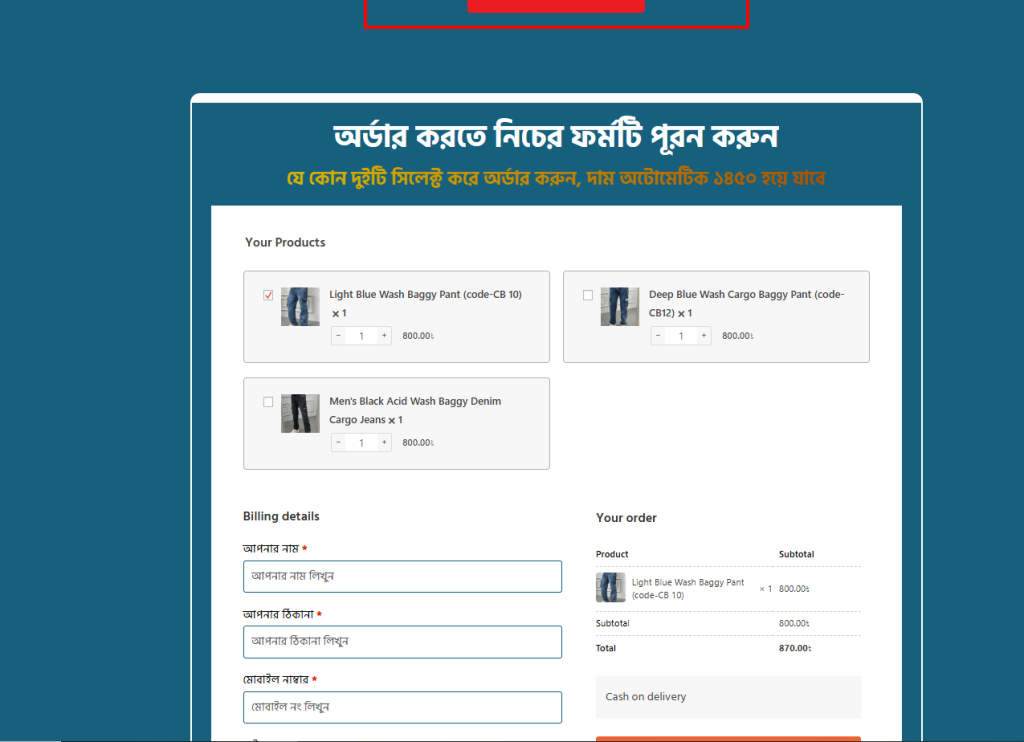Focus the address field (আপনার ঠিকানা)

pyautogui.click(x=402, y=641)
